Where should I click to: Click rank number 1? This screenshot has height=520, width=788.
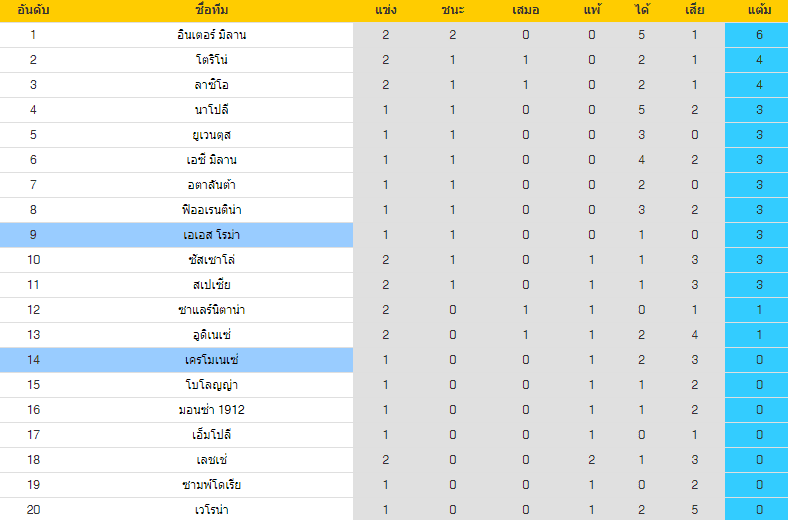[33, 35]
